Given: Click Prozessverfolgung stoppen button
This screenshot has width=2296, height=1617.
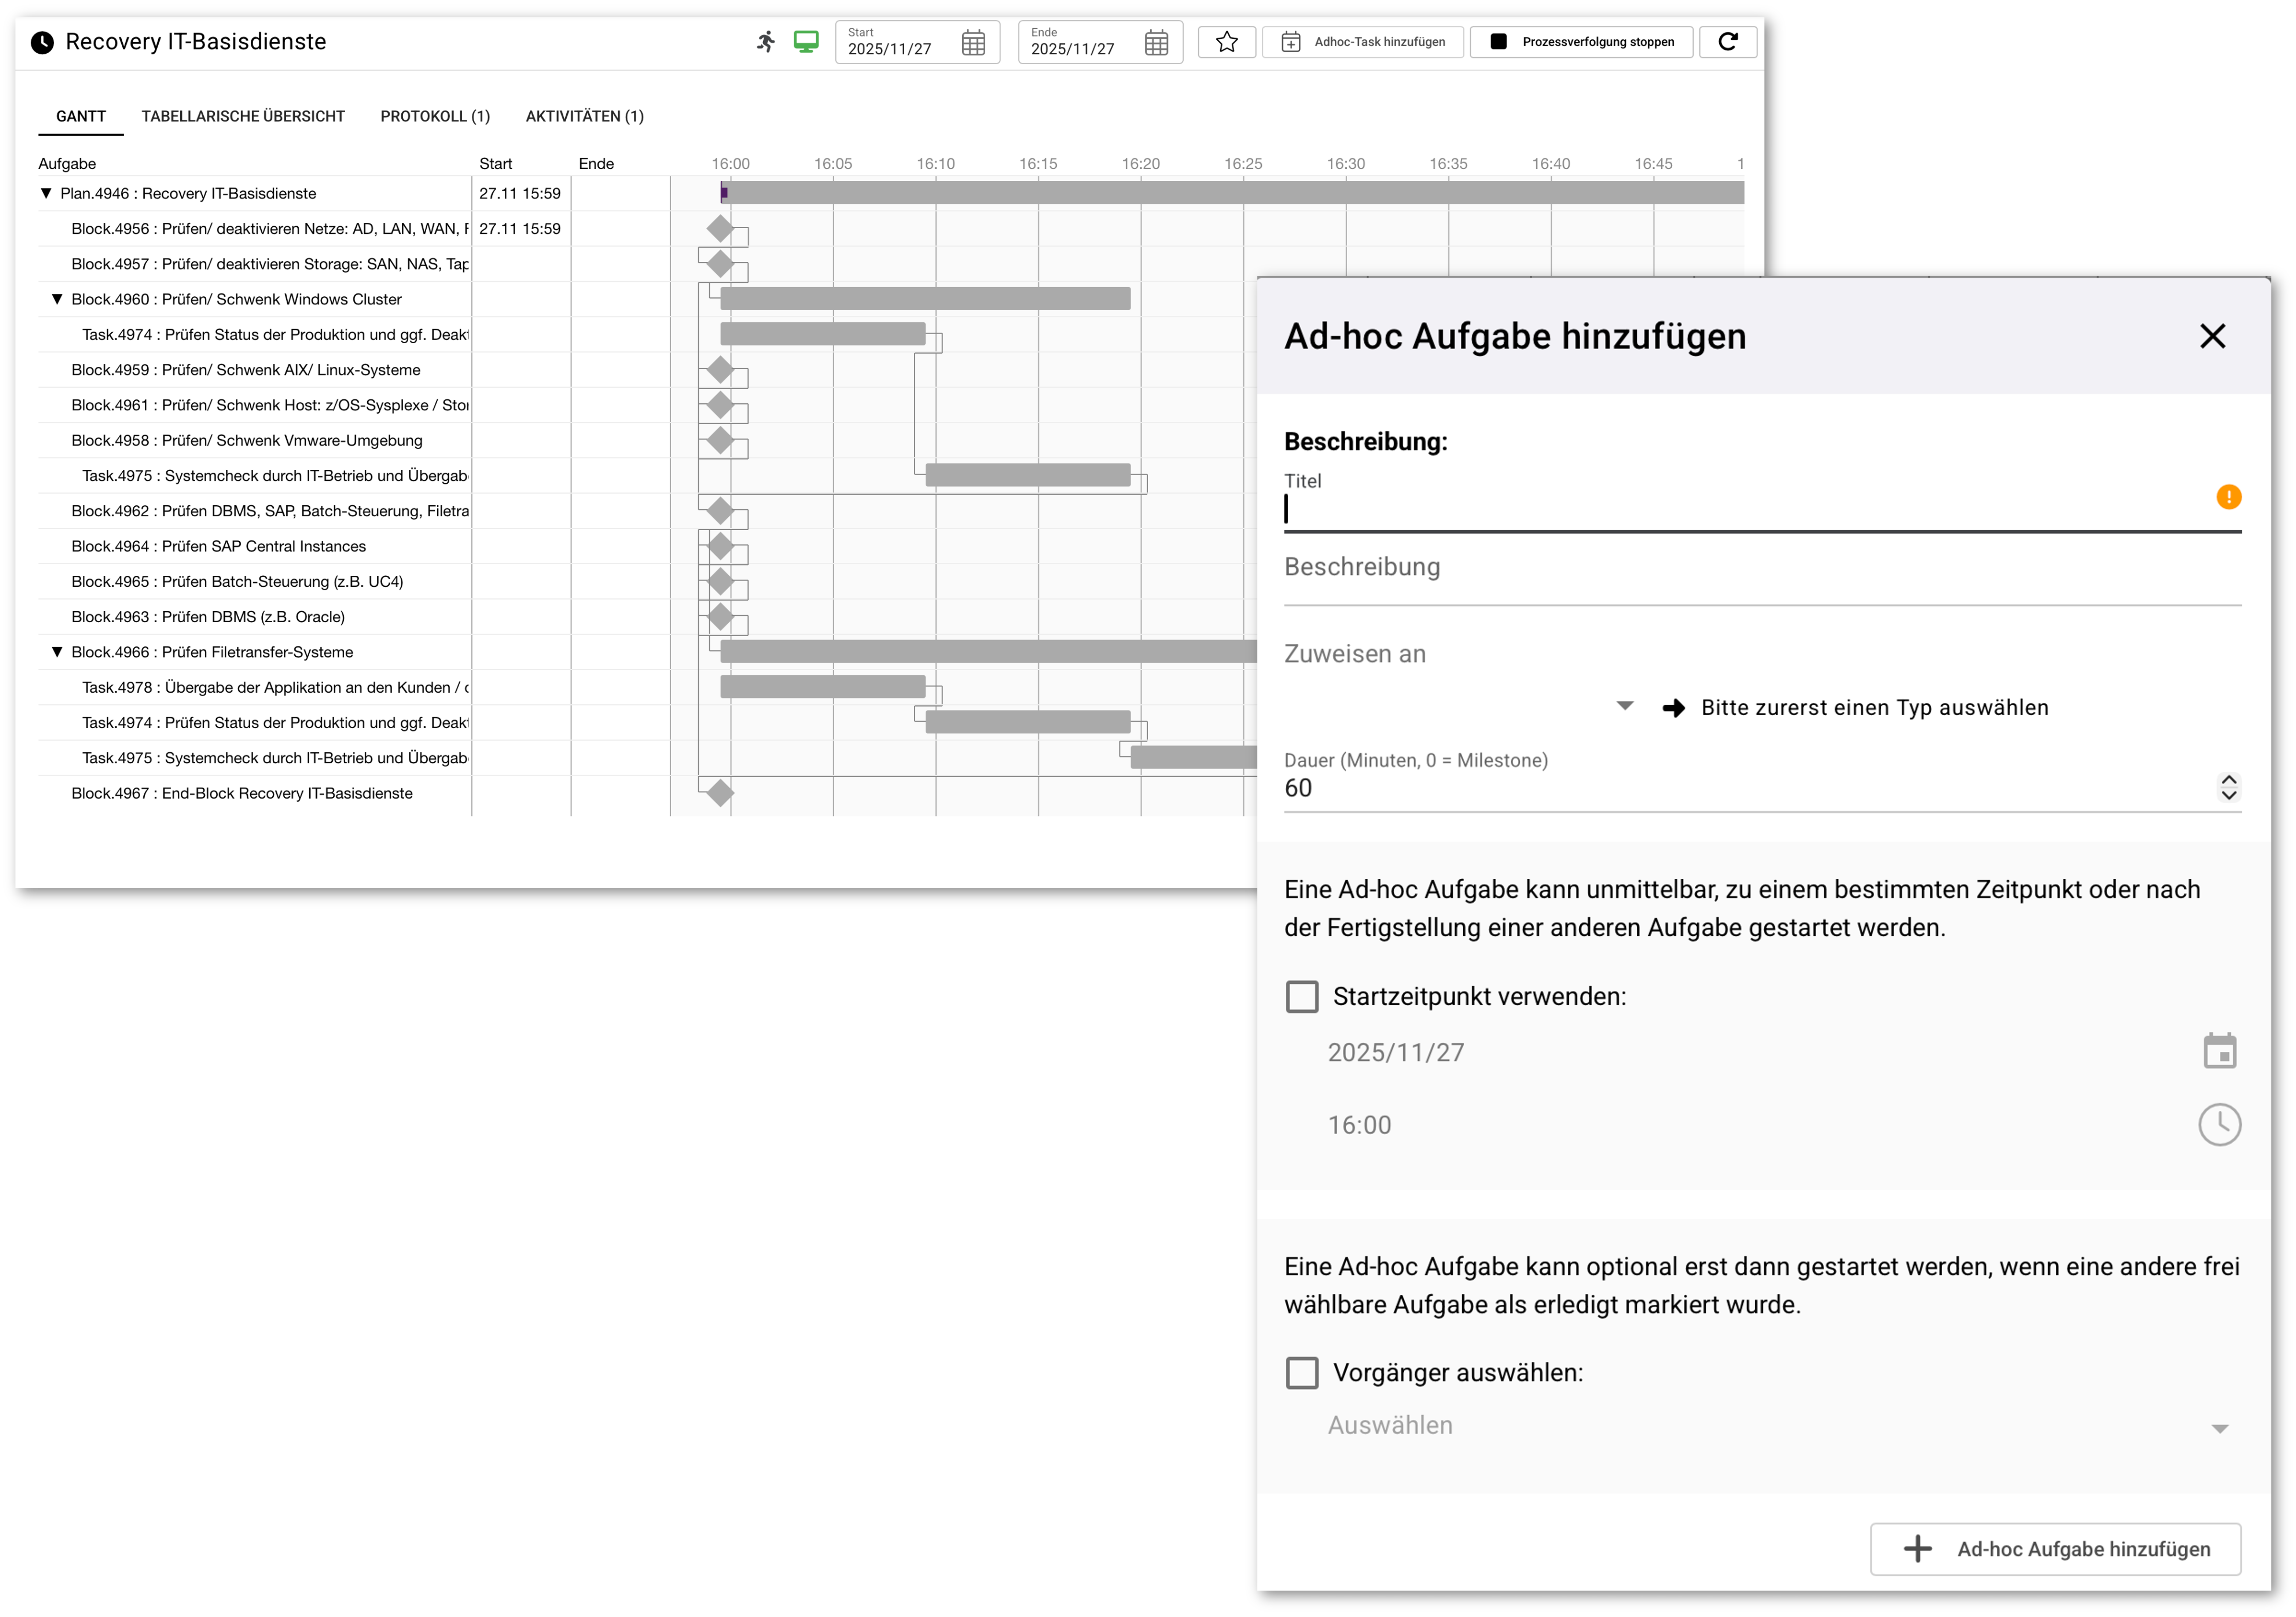Looking at the screenshot, I should click(x=1581, y=42).
